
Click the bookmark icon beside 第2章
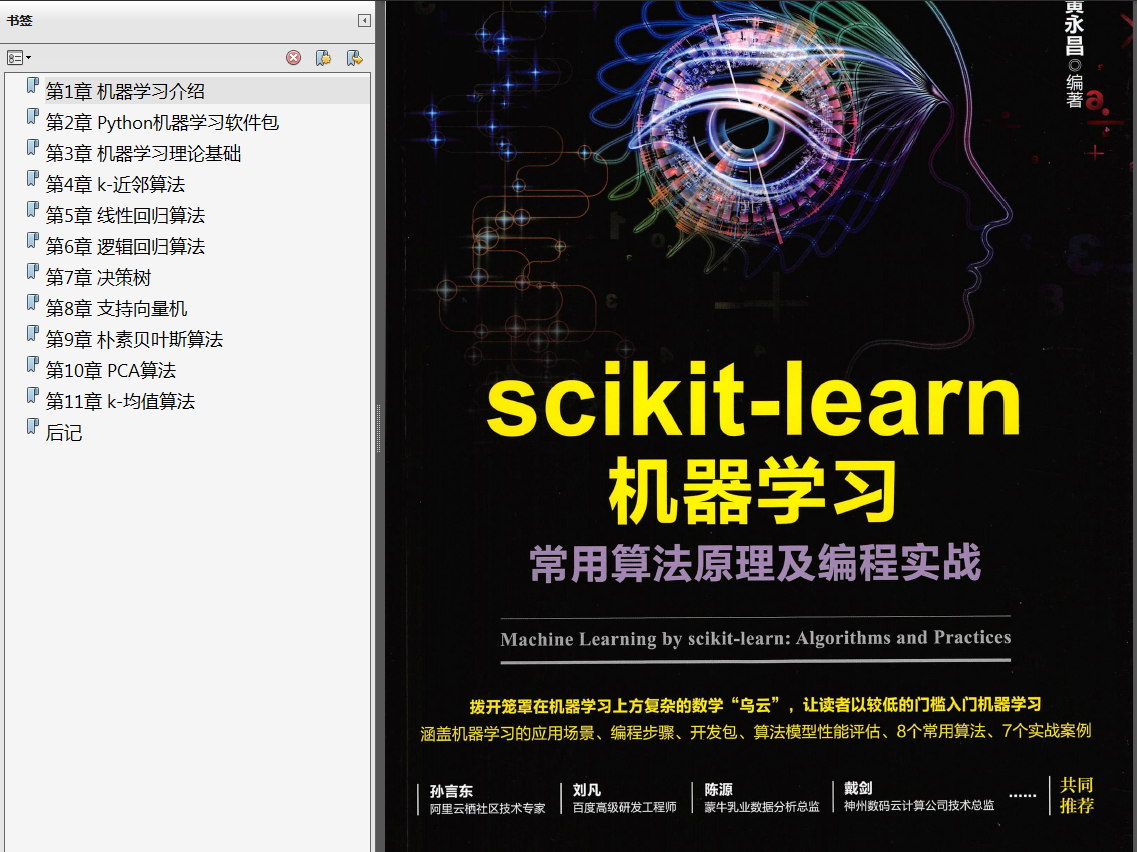[x=32, y=117]
